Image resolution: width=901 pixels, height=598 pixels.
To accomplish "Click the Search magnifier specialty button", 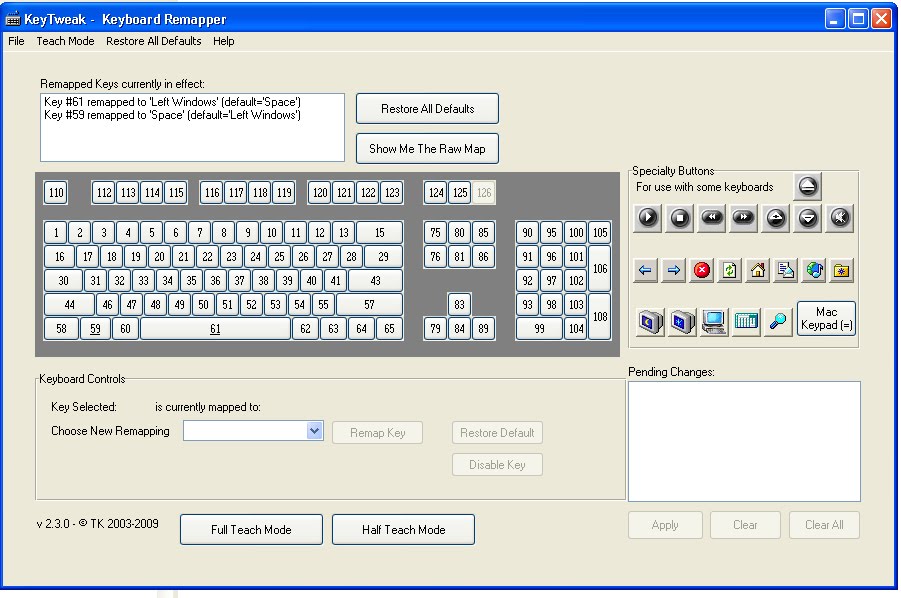I will (x=778, y=322).
